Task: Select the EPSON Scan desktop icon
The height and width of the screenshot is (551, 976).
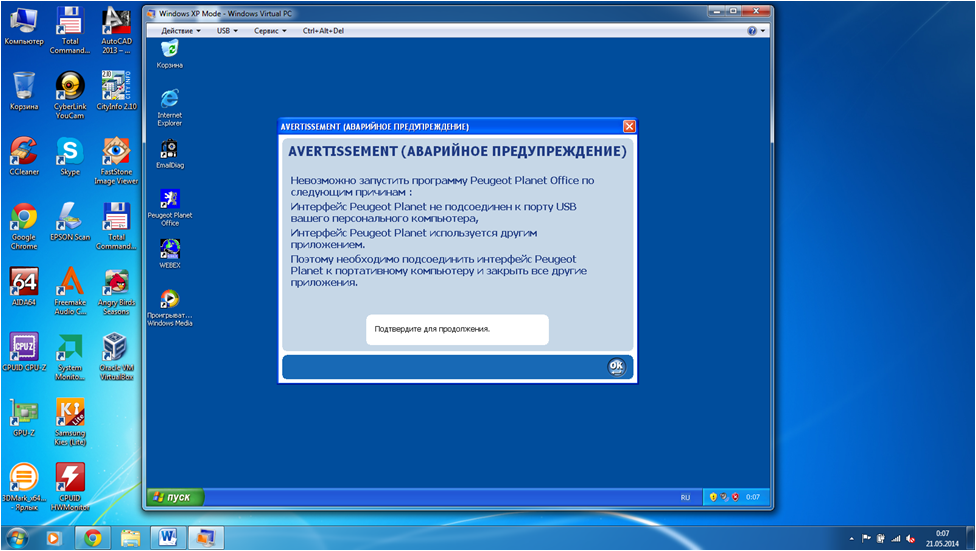Action: (x=70, y=222)
